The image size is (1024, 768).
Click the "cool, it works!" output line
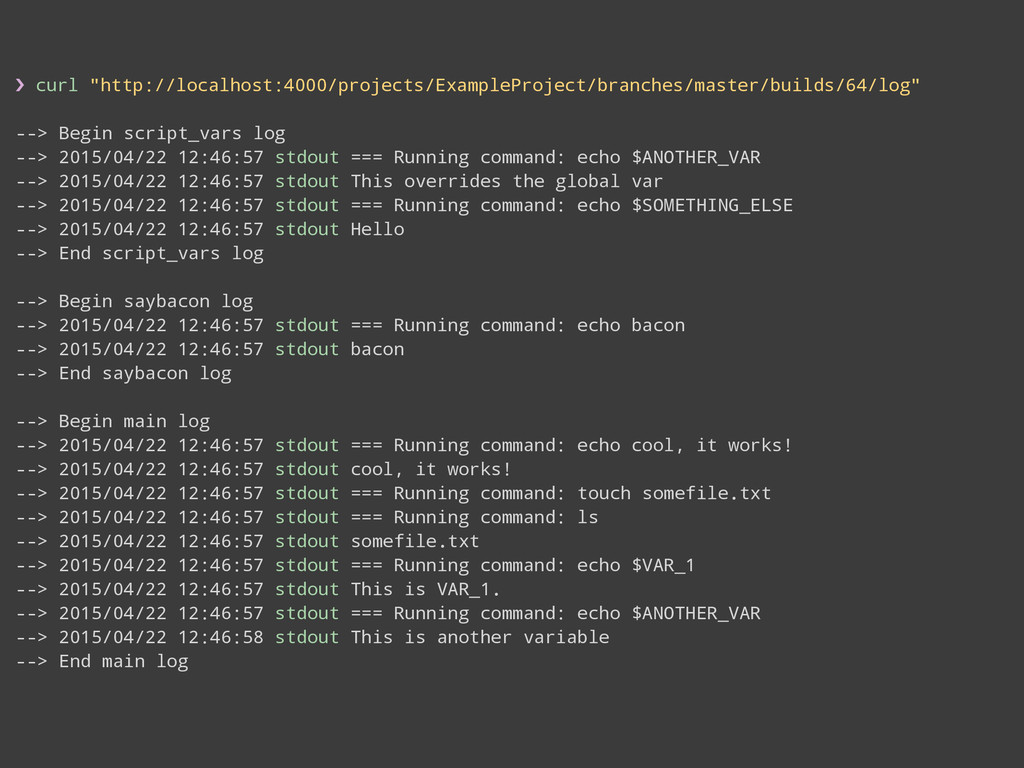[430, 469]
